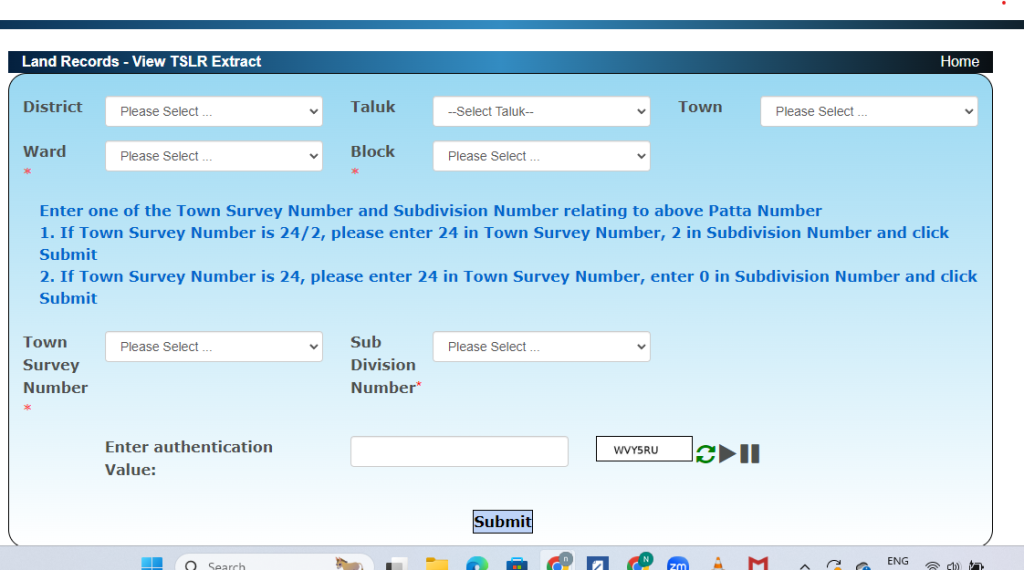Open the District dropdown
The image size is (1024, 570).
[x=214, y=111]
